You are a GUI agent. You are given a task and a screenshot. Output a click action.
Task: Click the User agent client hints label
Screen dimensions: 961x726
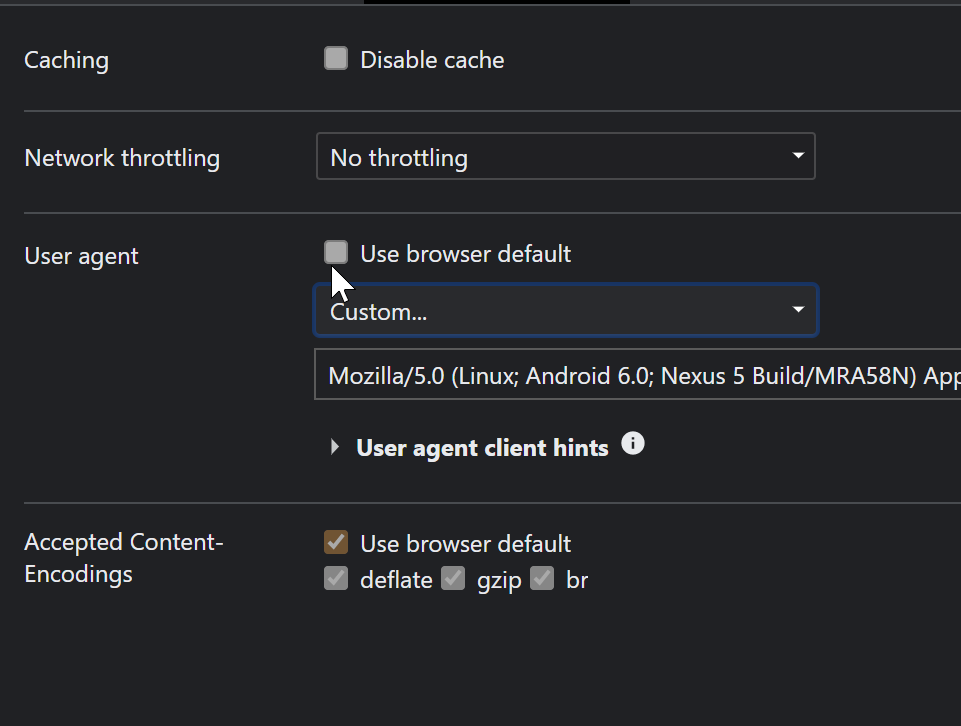(x=482, y=448)
